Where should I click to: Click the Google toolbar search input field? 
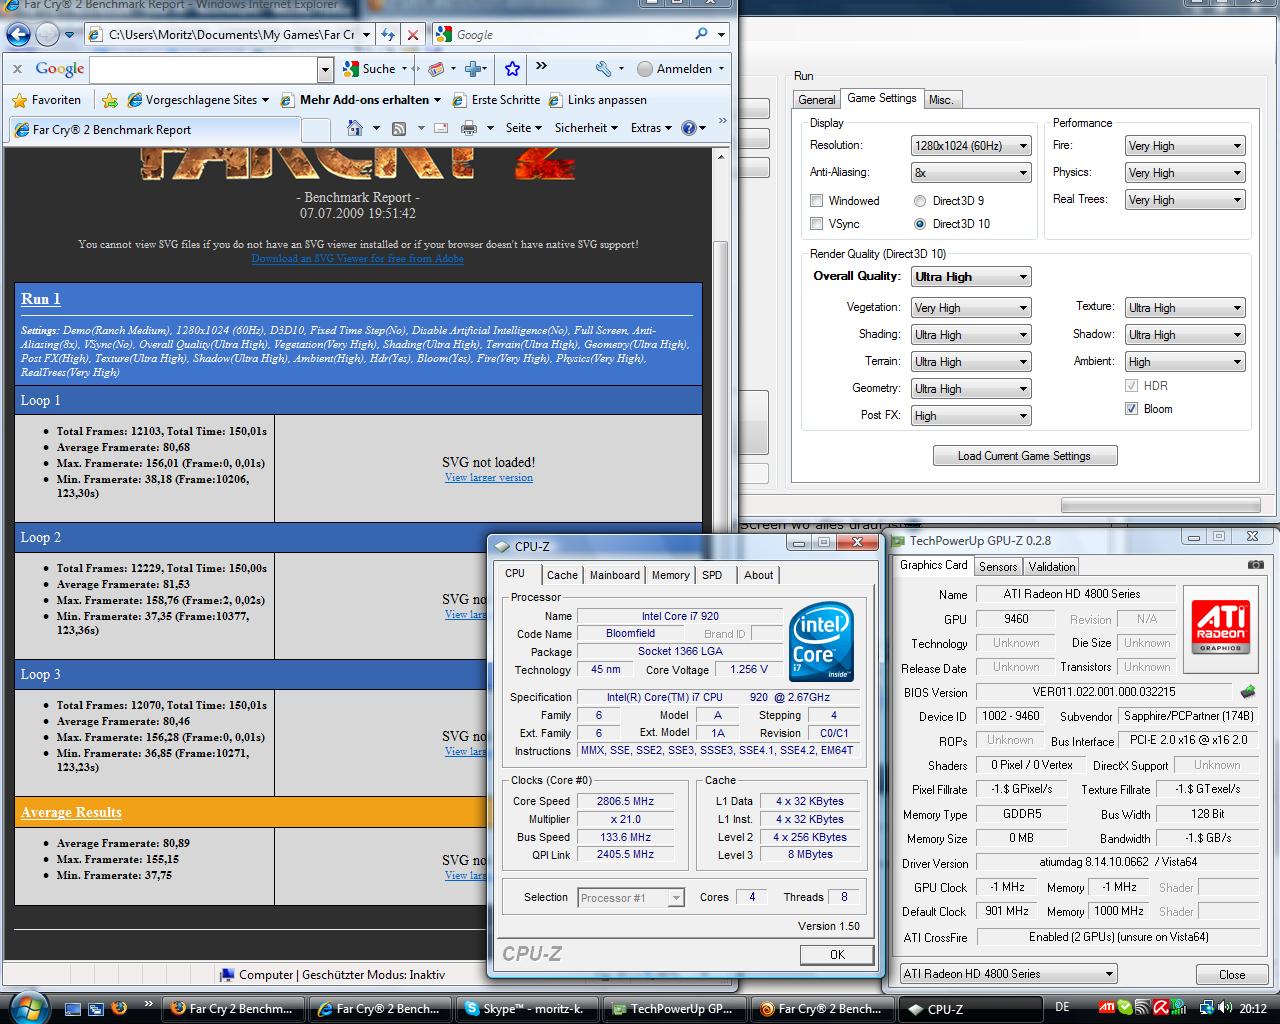click(x=204, y=69)
